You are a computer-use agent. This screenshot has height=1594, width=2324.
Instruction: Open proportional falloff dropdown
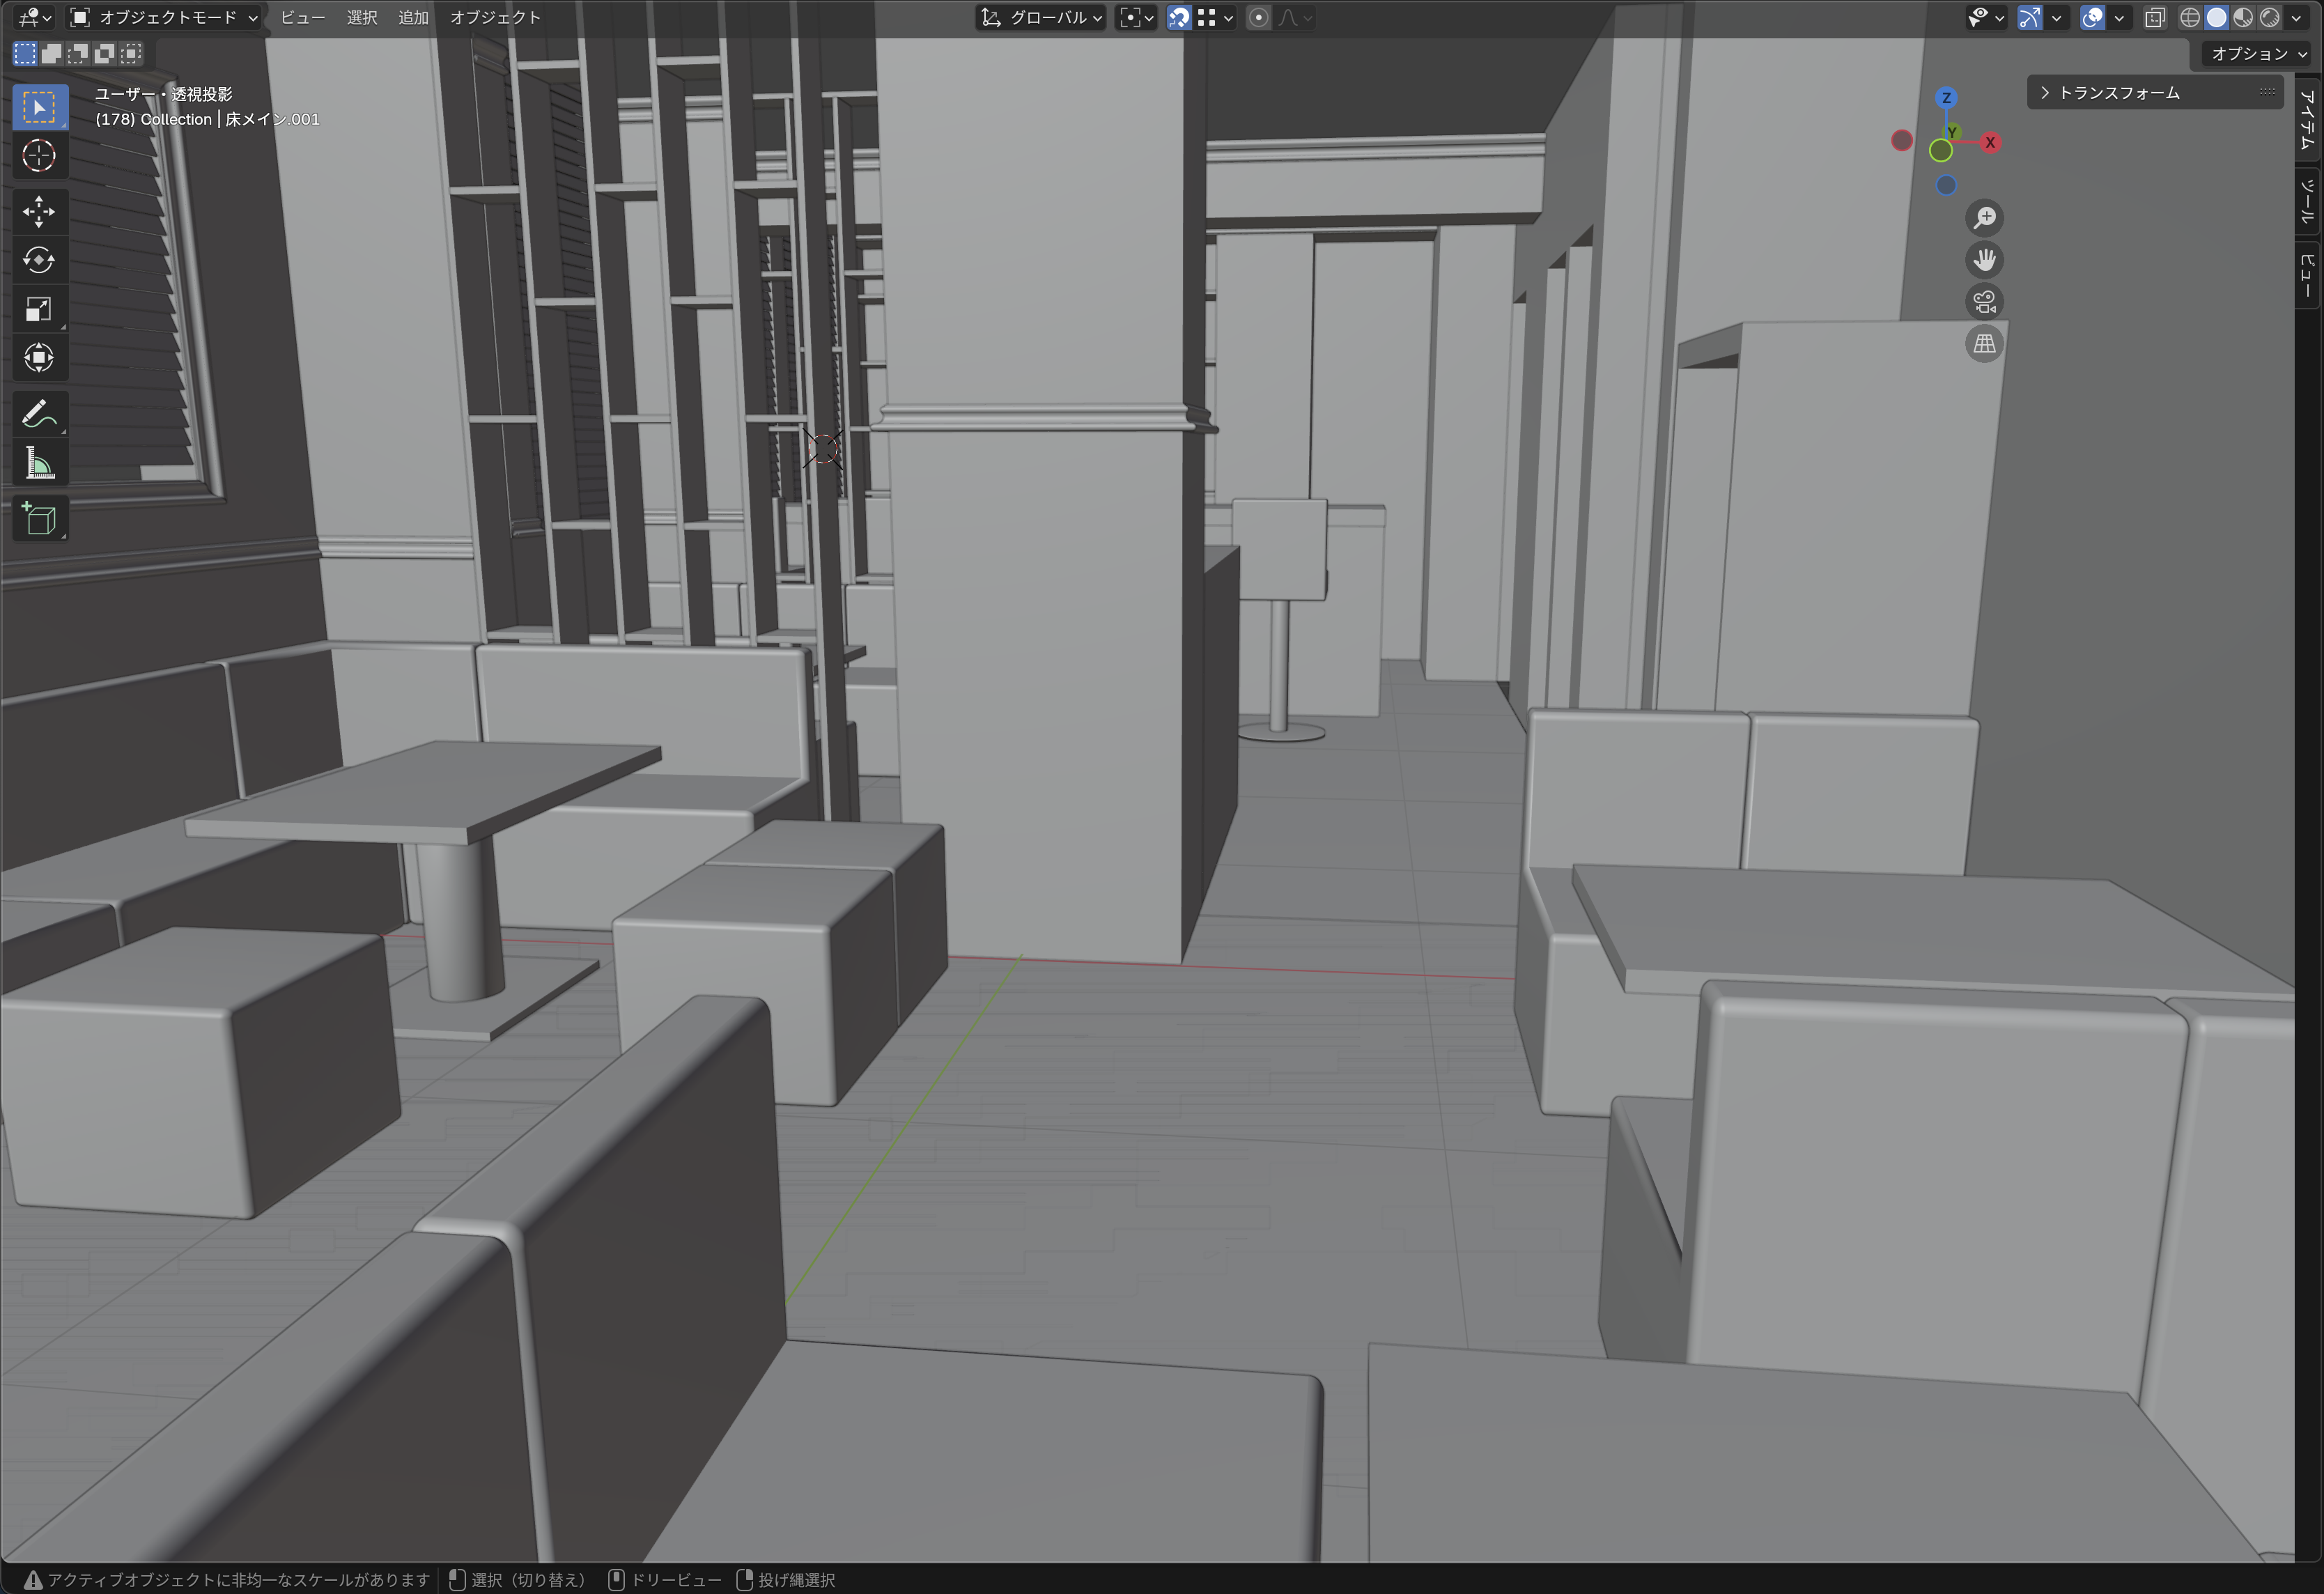click(x=1295, y=18)
